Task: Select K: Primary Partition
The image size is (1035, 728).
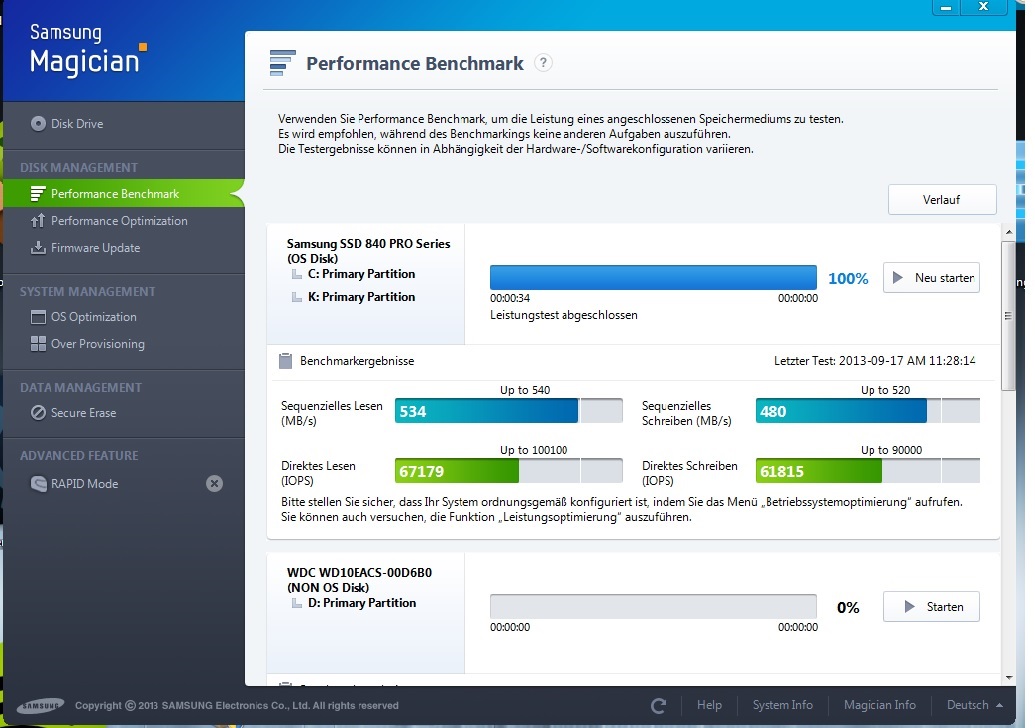Action: point(361,297)
